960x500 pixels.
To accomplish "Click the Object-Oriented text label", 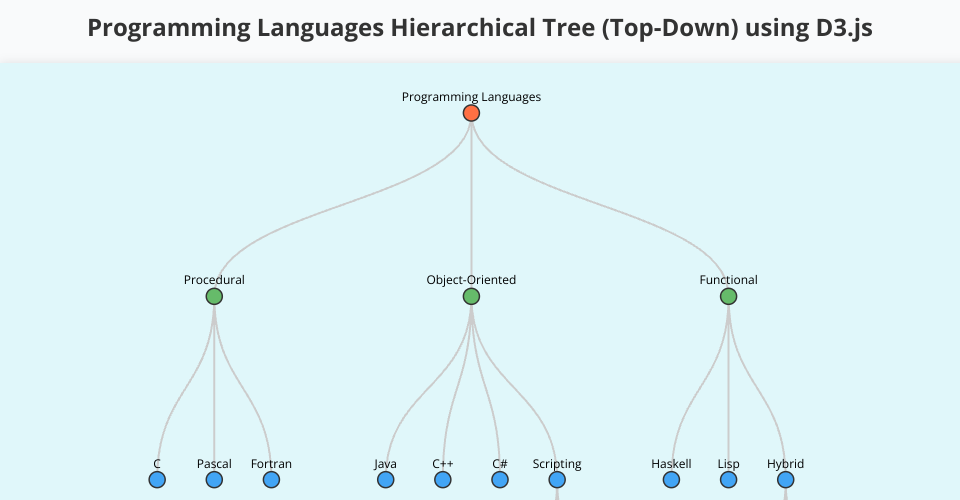I will (471, 280).
